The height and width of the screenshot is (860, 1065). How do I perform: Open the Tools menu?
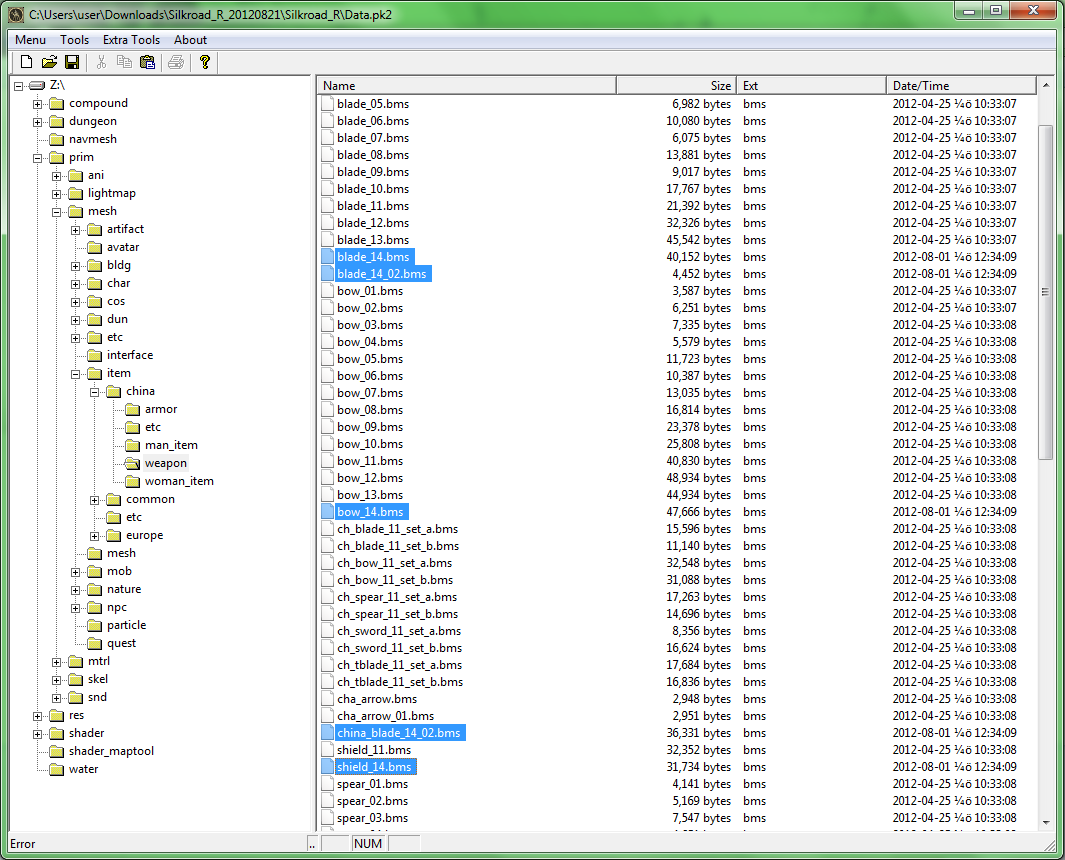75,40
